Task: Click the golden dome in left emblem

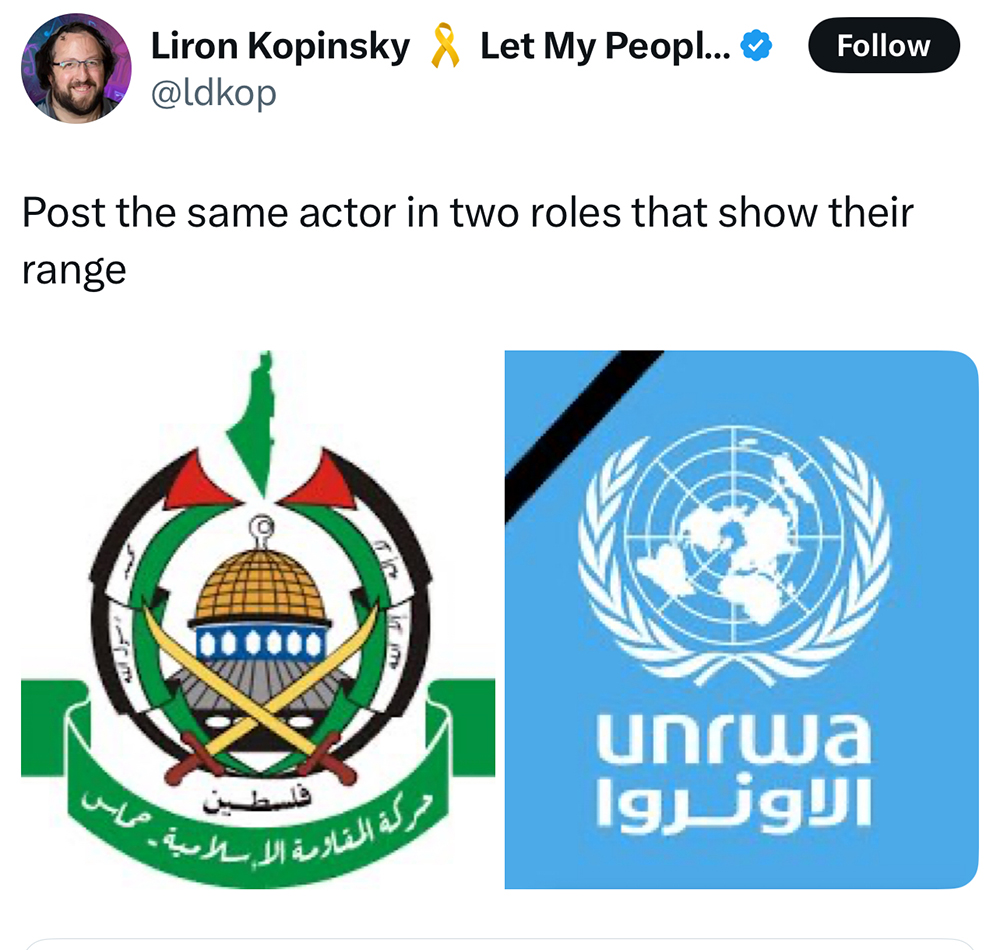Action: click(x=260, y=585)
